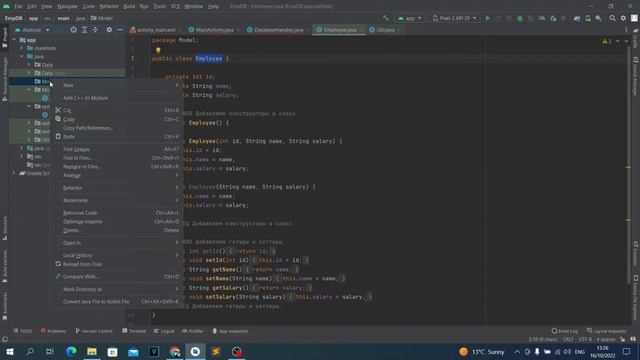The width and height of the screenshot is (640, 360).
Task: Open editor tabs more options icon
Action: pos(626,30)
